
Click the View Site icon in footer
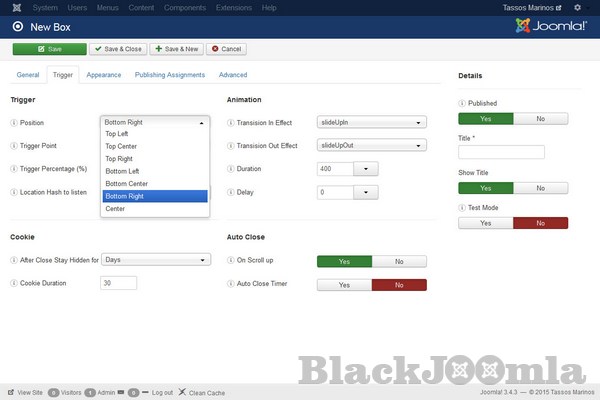point(10,393)
